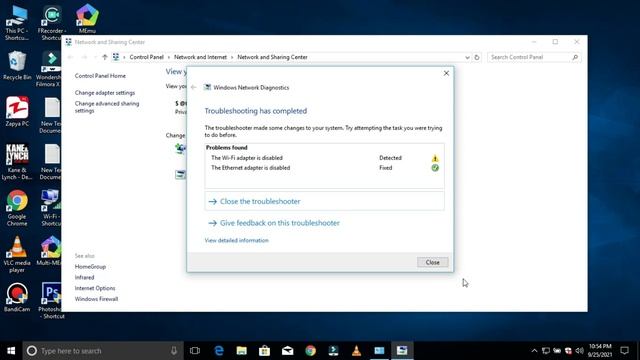
Task: Click the Search Control Panel field
Action: pos(534,57)
